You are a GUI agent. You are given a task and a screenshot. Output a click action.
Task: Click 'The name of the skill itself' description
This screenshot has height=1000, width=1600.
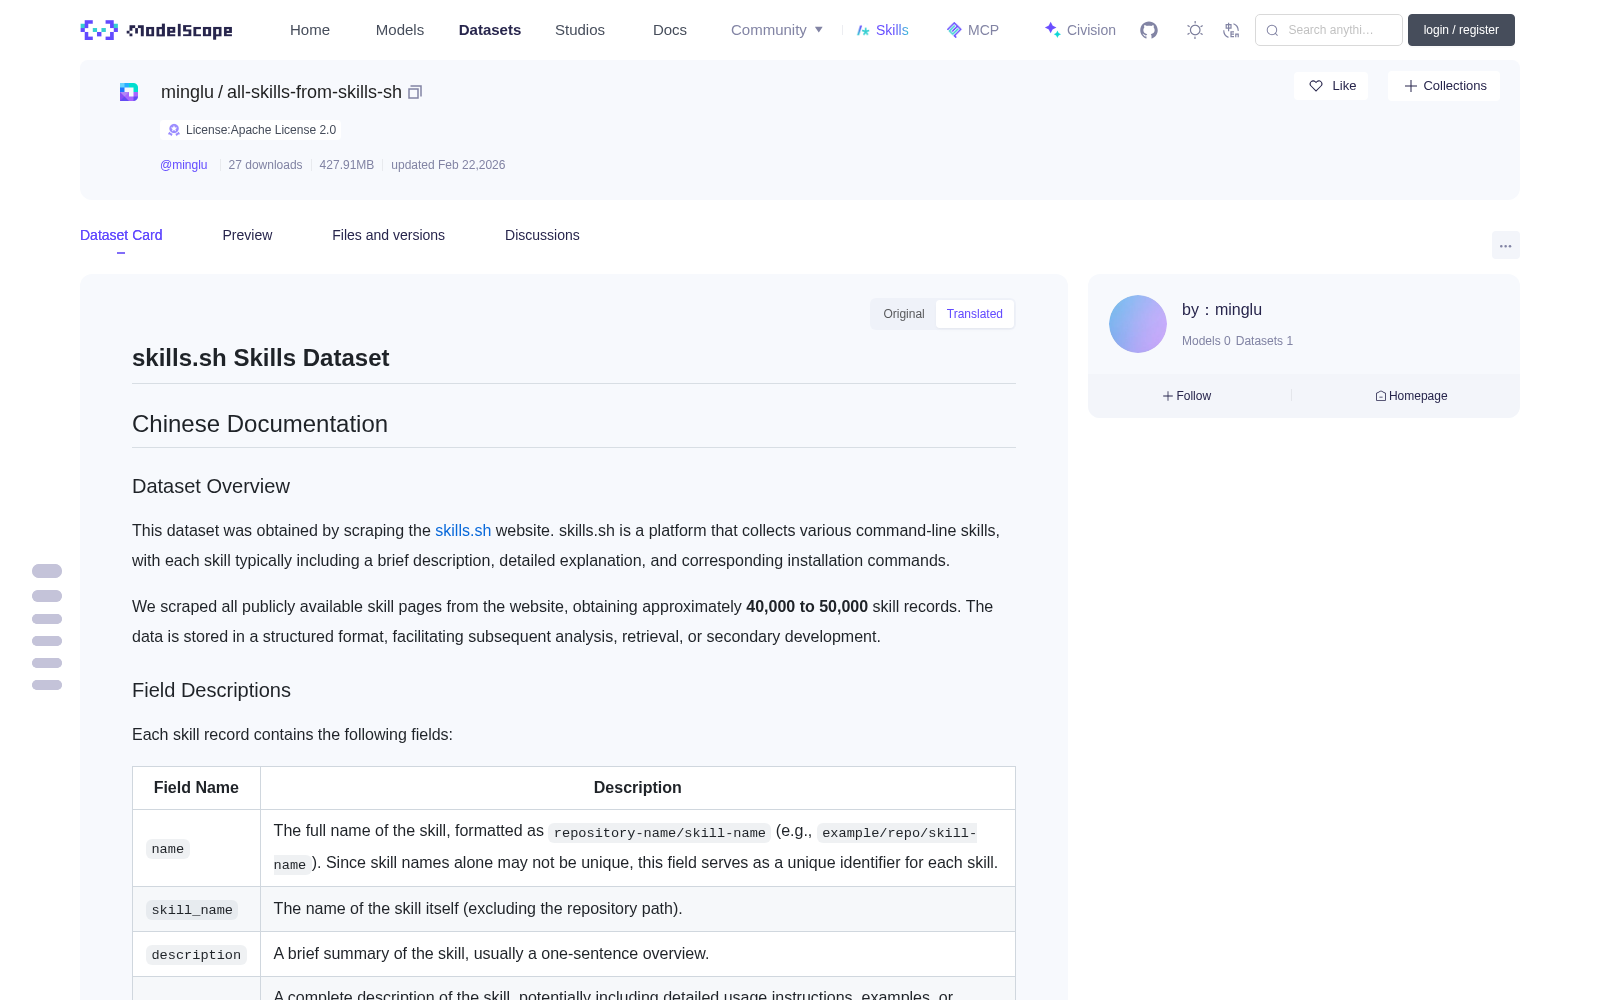[x=478, y=909]
